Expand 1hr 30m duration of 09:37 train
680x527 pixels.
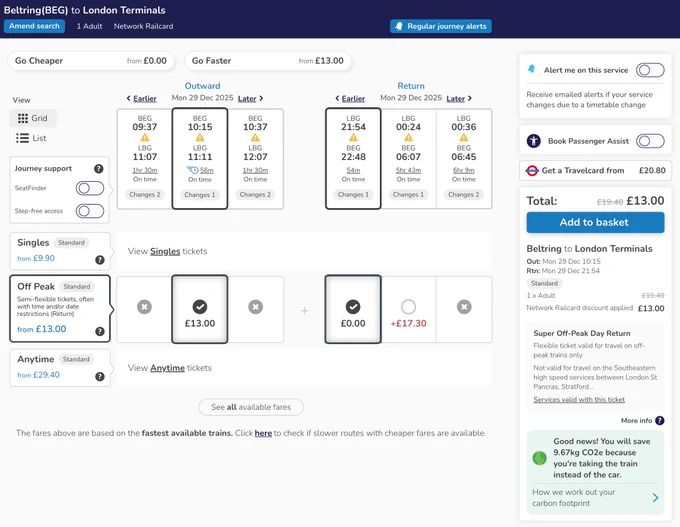145,170
